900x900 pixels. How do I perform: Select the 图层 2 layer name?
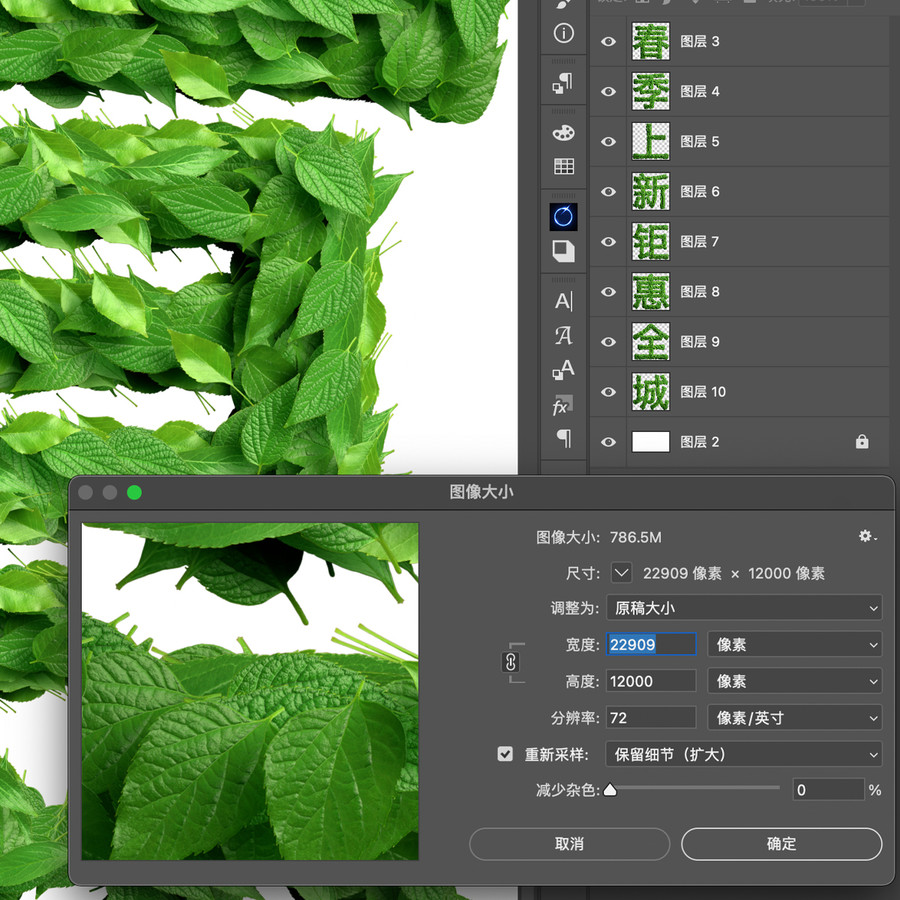coord(699,441)
